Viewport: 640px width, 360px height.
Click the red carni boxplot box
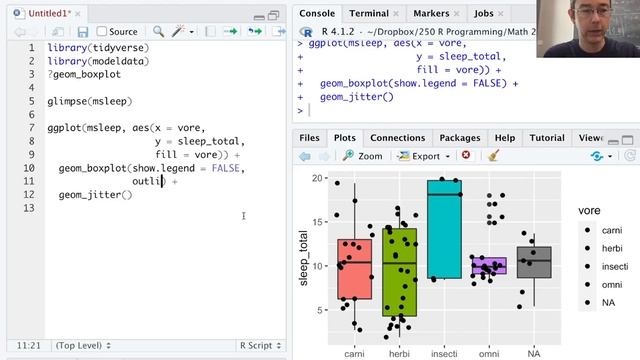[x=355, y=269]
